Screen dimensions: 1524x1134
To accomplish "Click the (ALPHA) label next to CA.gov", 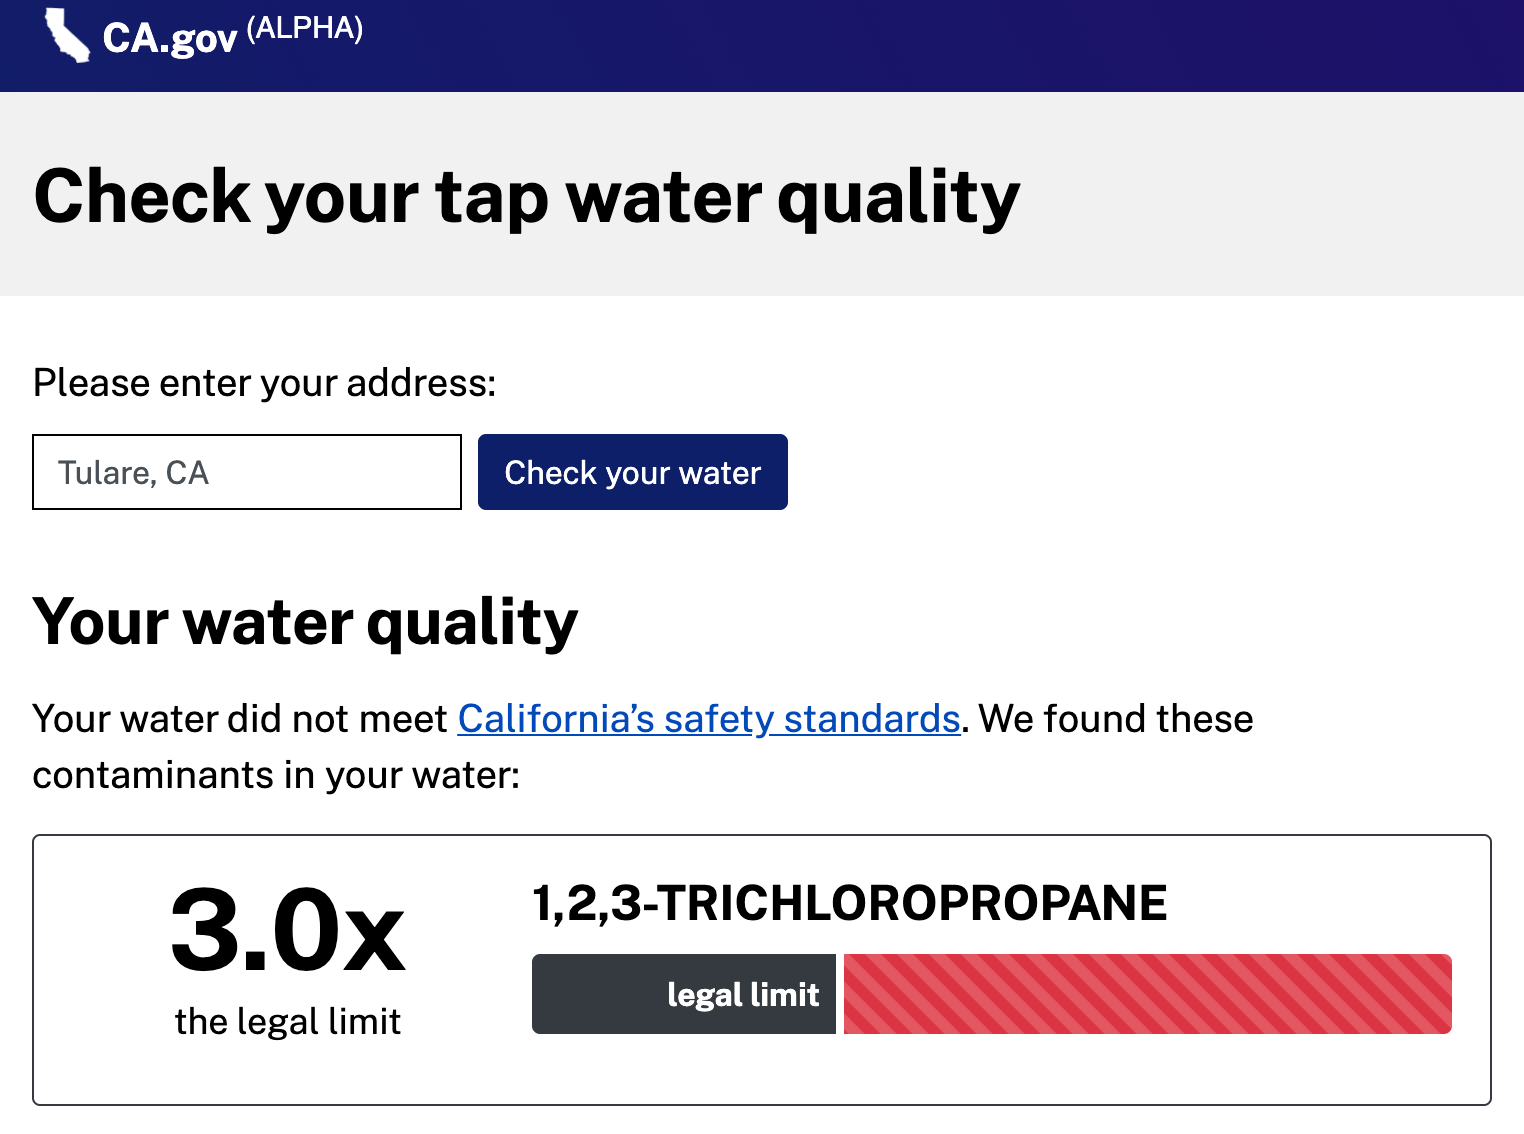I will pos(303,31).
